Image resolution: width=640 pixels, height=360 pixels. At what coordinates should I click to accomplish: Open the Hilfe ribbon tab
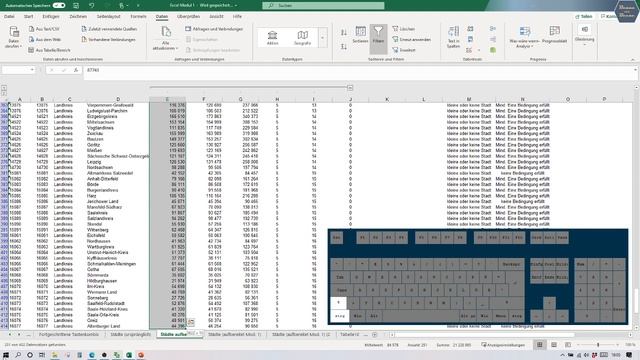237,17
